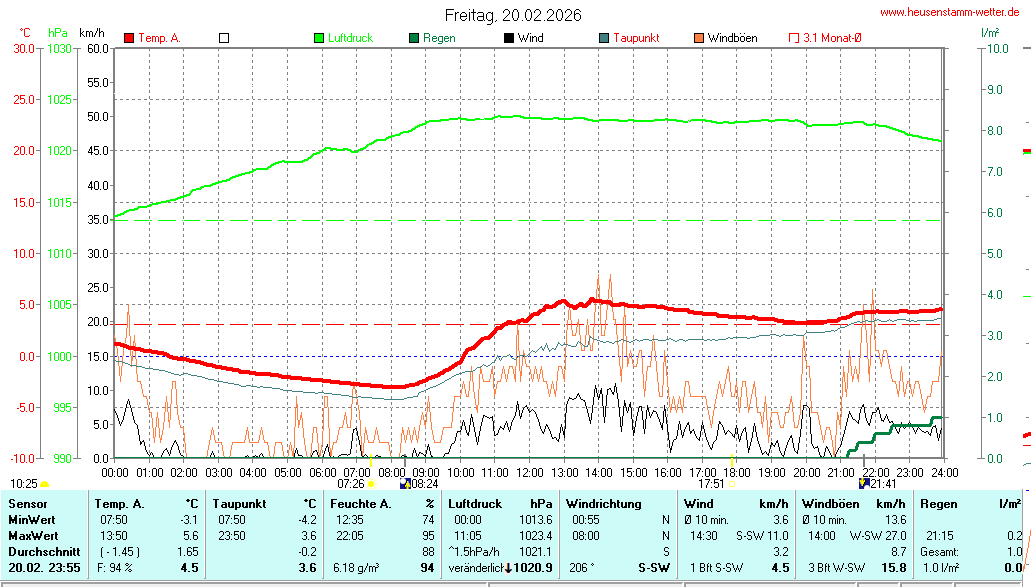
Task: Click the empty white legend box
Action: 224,38
